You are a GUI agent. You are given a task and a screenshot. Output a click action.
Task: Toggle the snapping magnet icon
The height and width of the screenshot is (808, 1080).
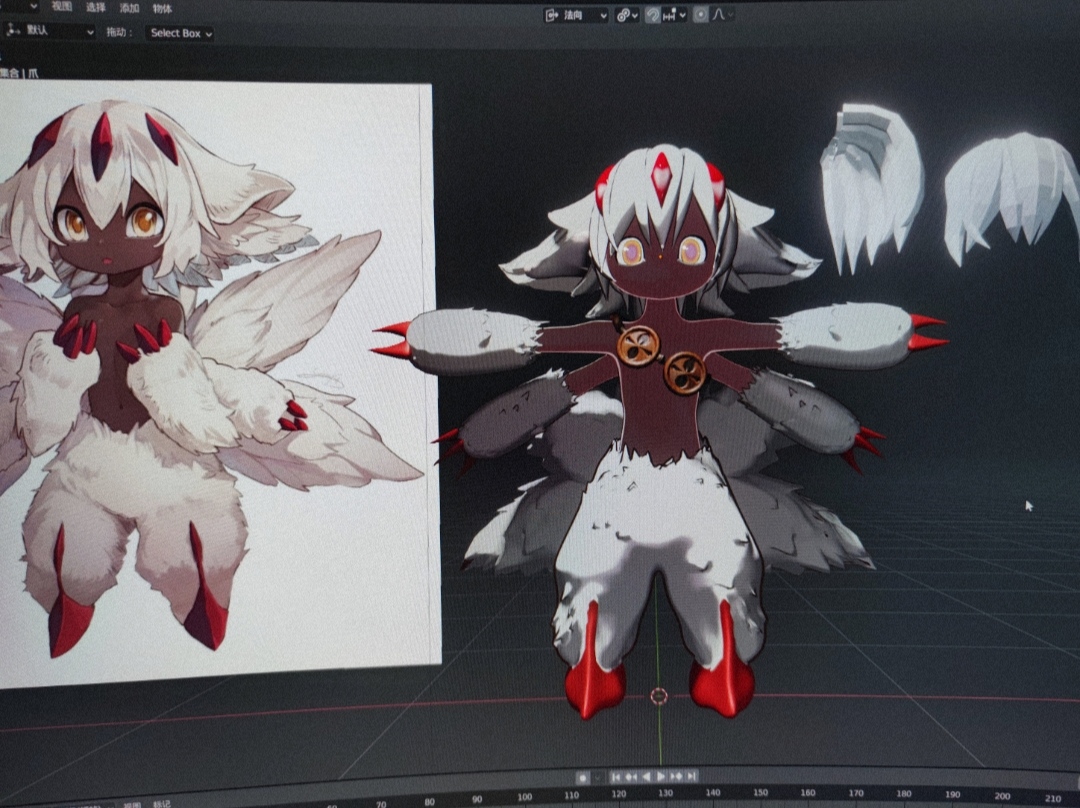click(653, 15)
